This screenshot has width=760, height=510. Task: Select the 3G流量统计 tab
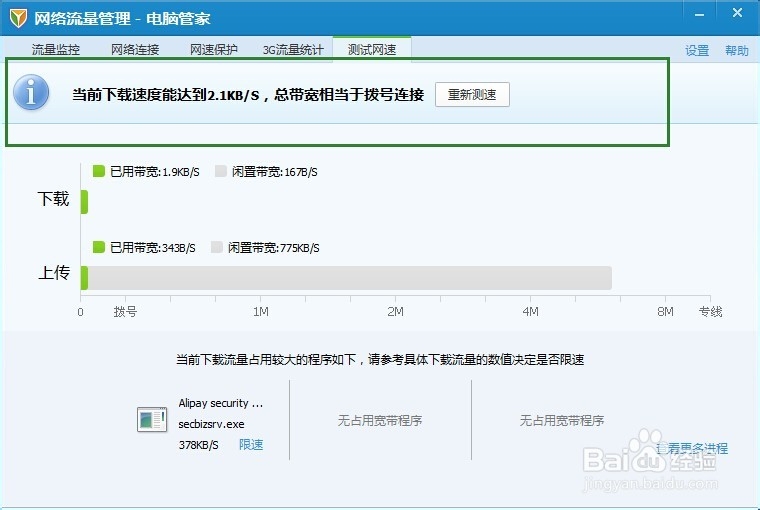pos(293,49)
